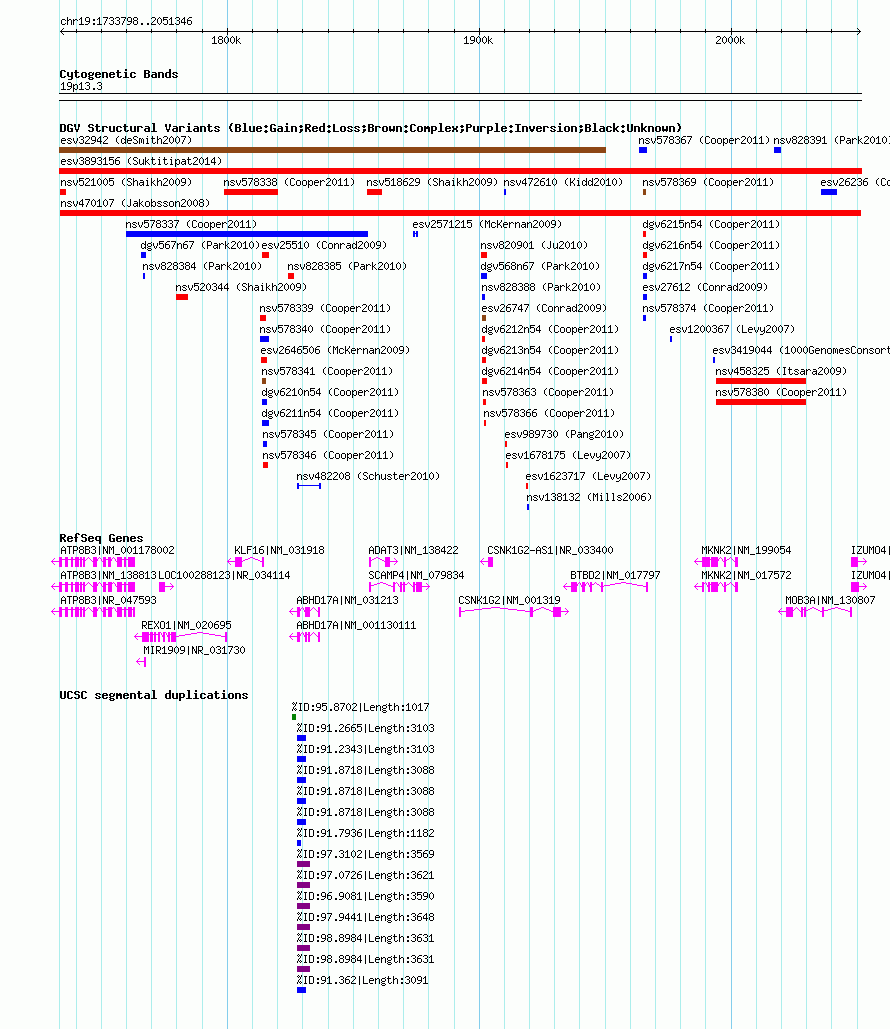Viewport: 890px width, 1029px height.
Task: Click the MKNK2|NM_017572 gene label
Action: coord(746,576)
